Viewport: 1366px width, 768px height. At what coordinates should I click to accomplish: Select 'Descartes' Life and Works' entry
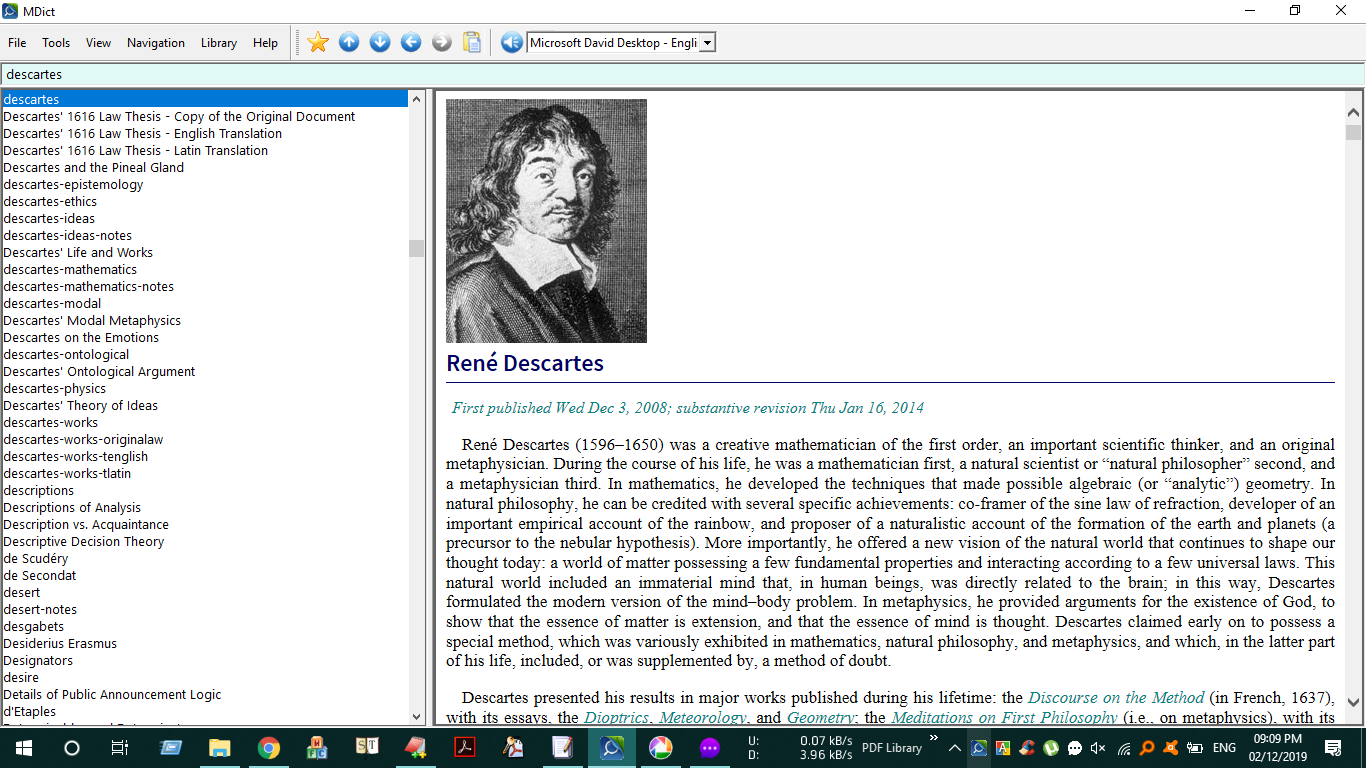pyautogui.click(x=78, y=252)
